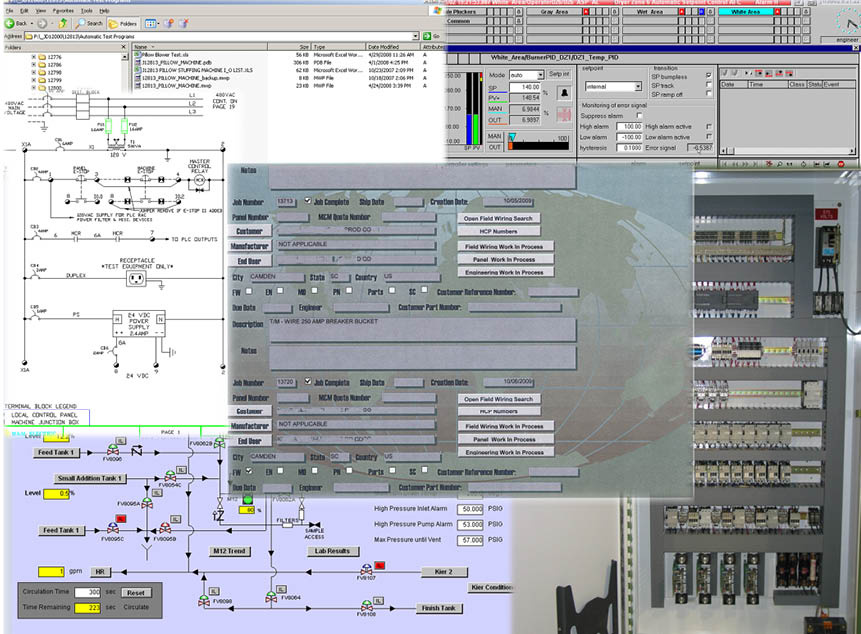Open the Views icon in the Explorer toolbar
Viewport: 861px width, 634px height.
pos(150,23)
